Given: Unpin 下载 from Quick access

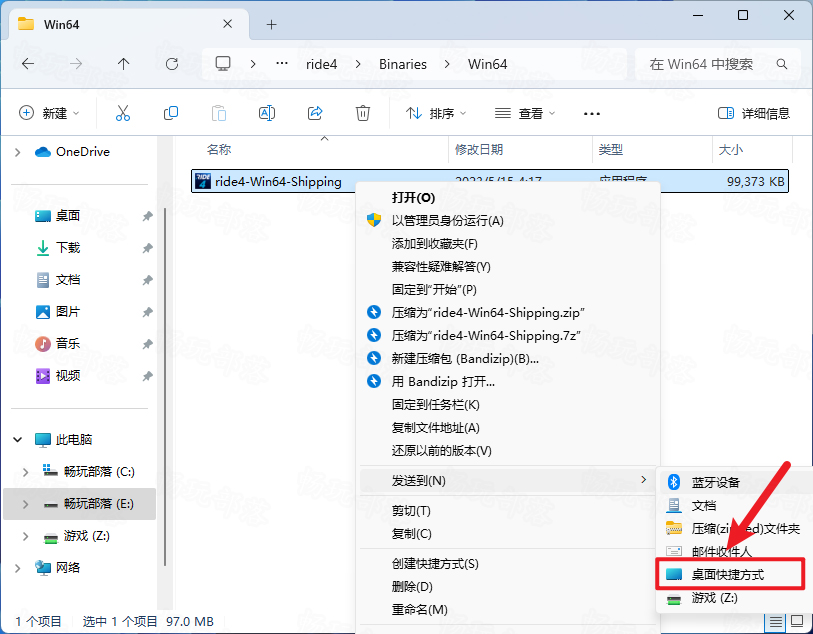Looking at the screenshot, I should 148,248.
